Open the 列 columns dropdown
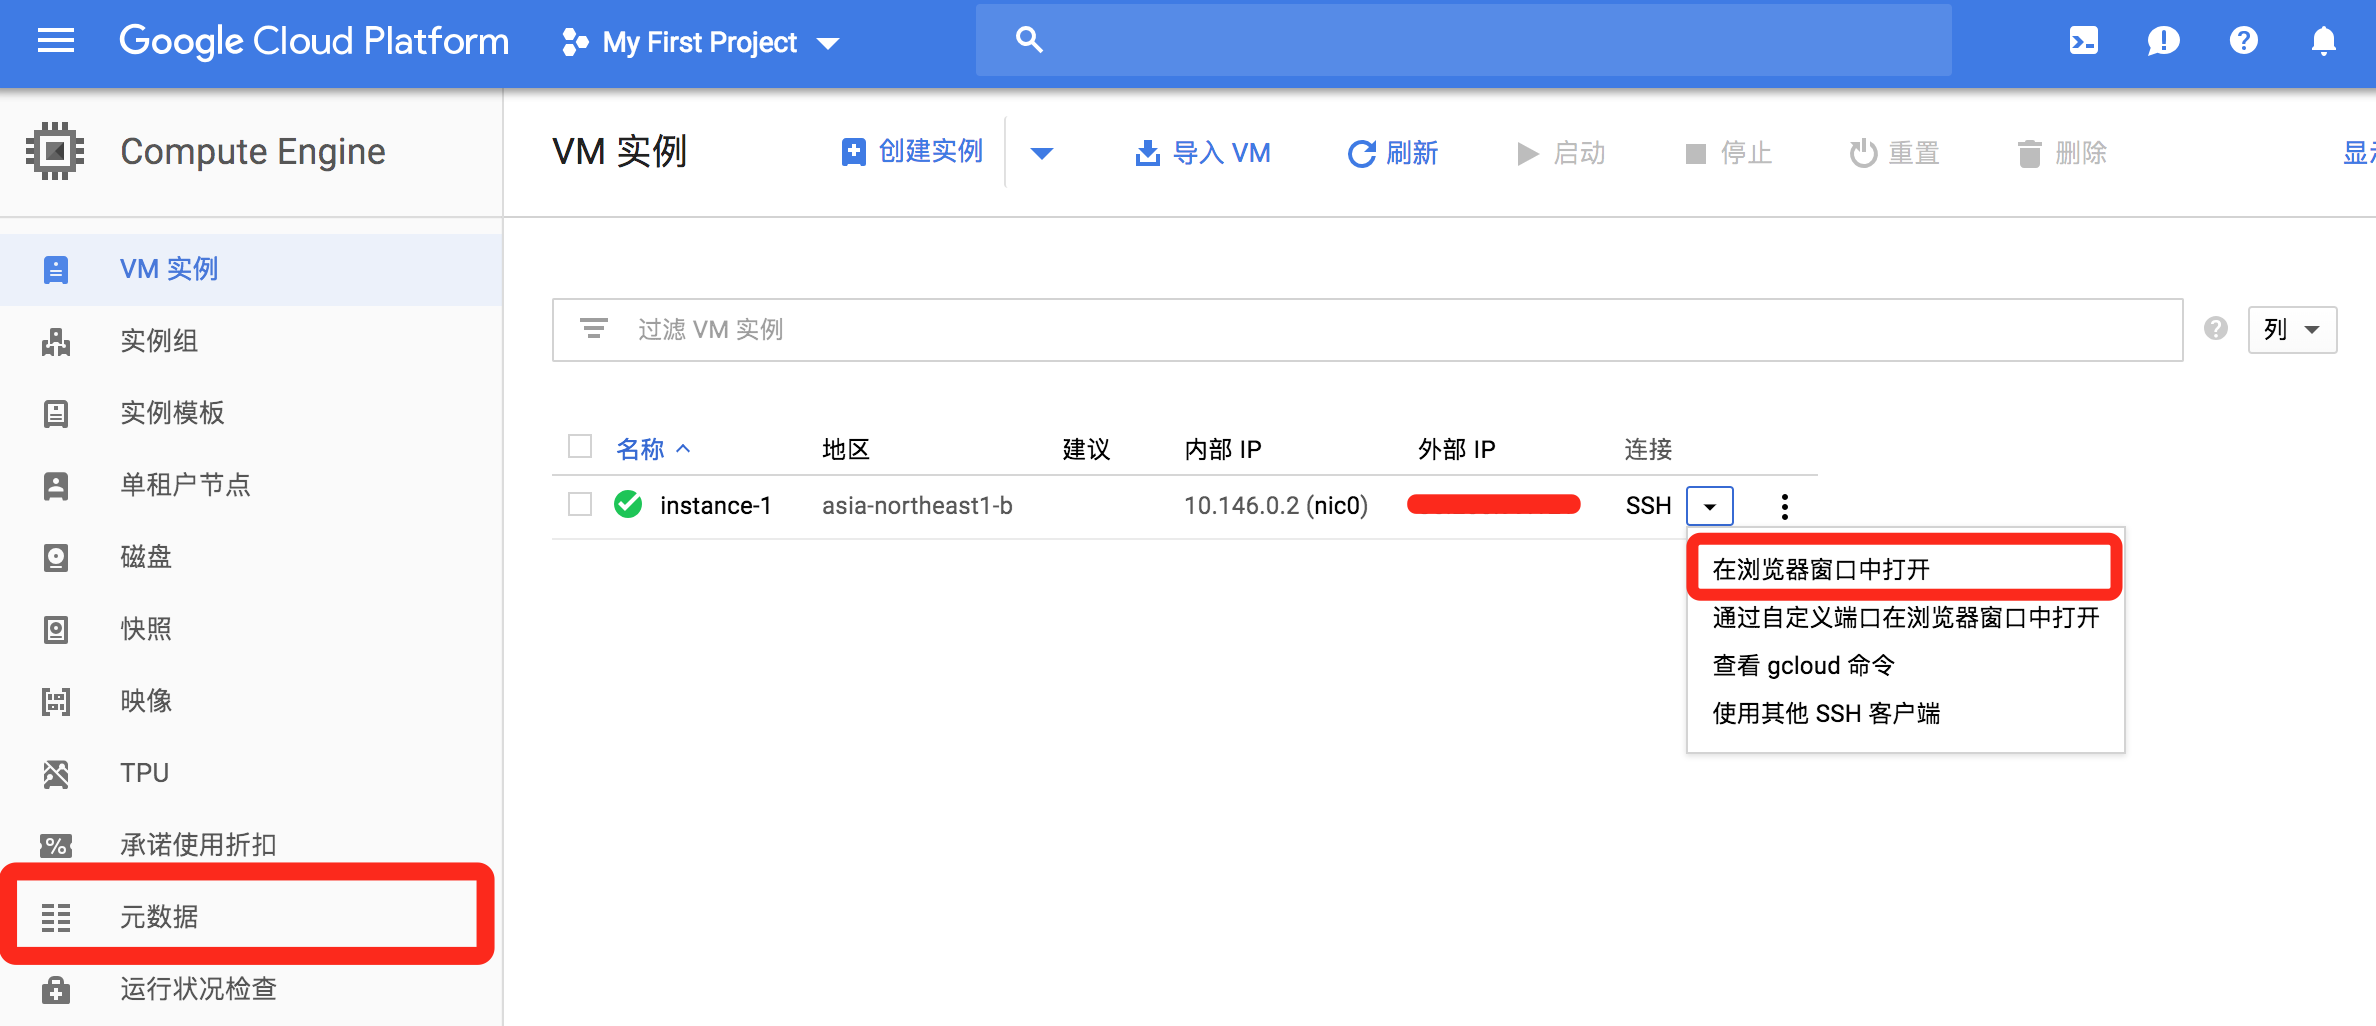The height and width of the screenshot is (1026, 2376). (2292, 329)
